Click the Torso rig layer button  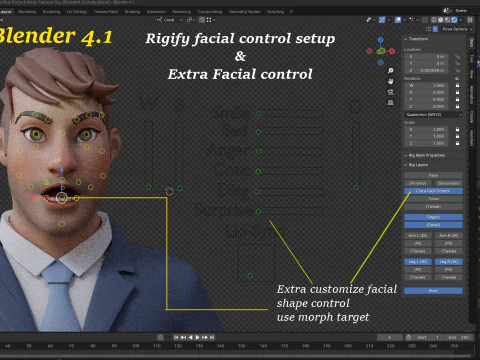[x=433, y=199]
